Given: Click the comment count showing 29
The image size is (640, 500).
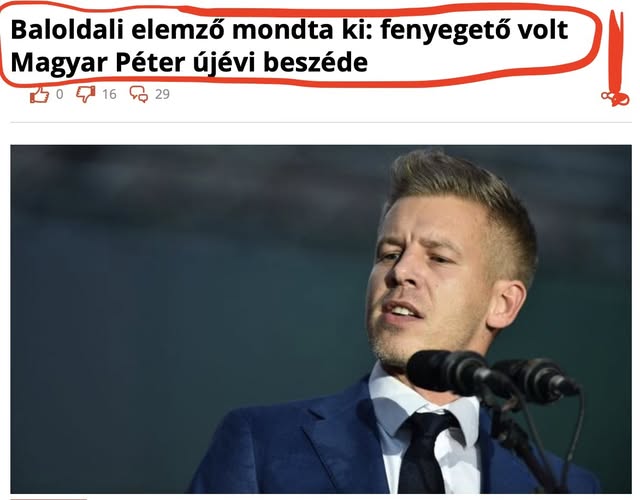Looking at the screenshot, I should click(x=162, y=94).
